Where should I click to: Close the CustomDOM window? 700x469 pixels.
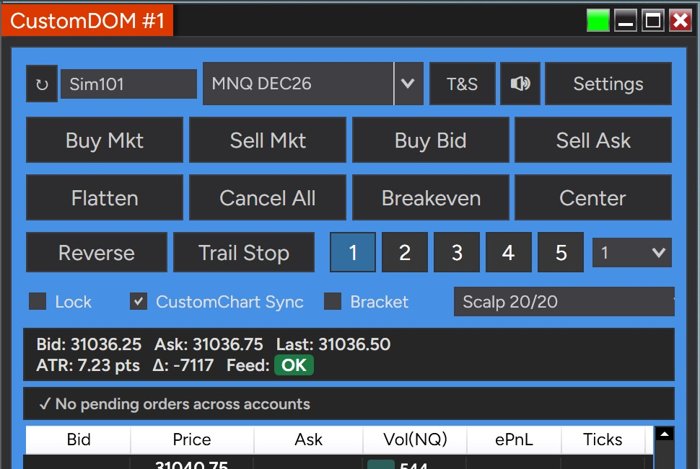(680, 21)
